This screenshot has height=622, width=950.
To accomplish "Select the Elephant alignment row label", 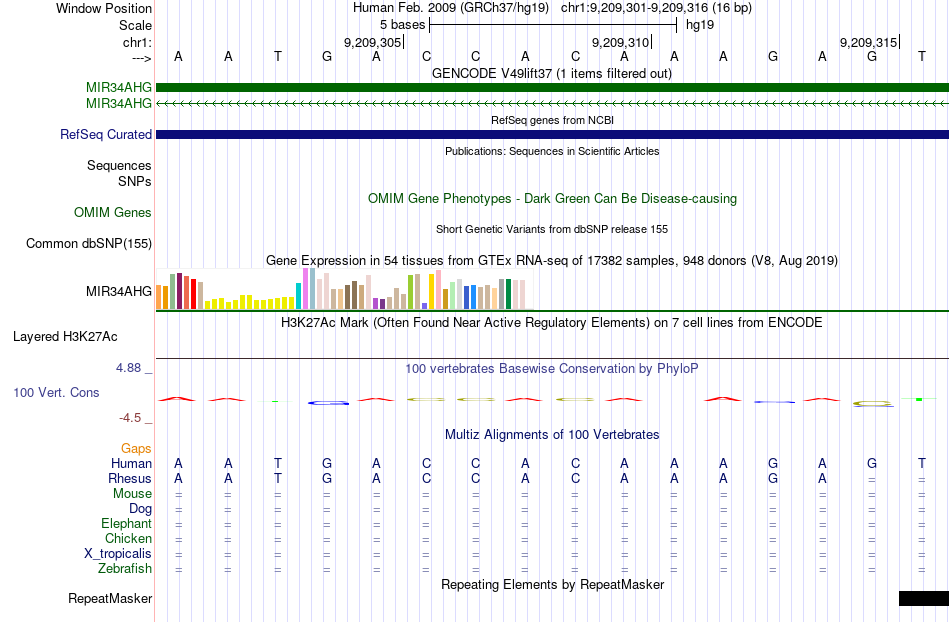I will click(x=126, y=524).
